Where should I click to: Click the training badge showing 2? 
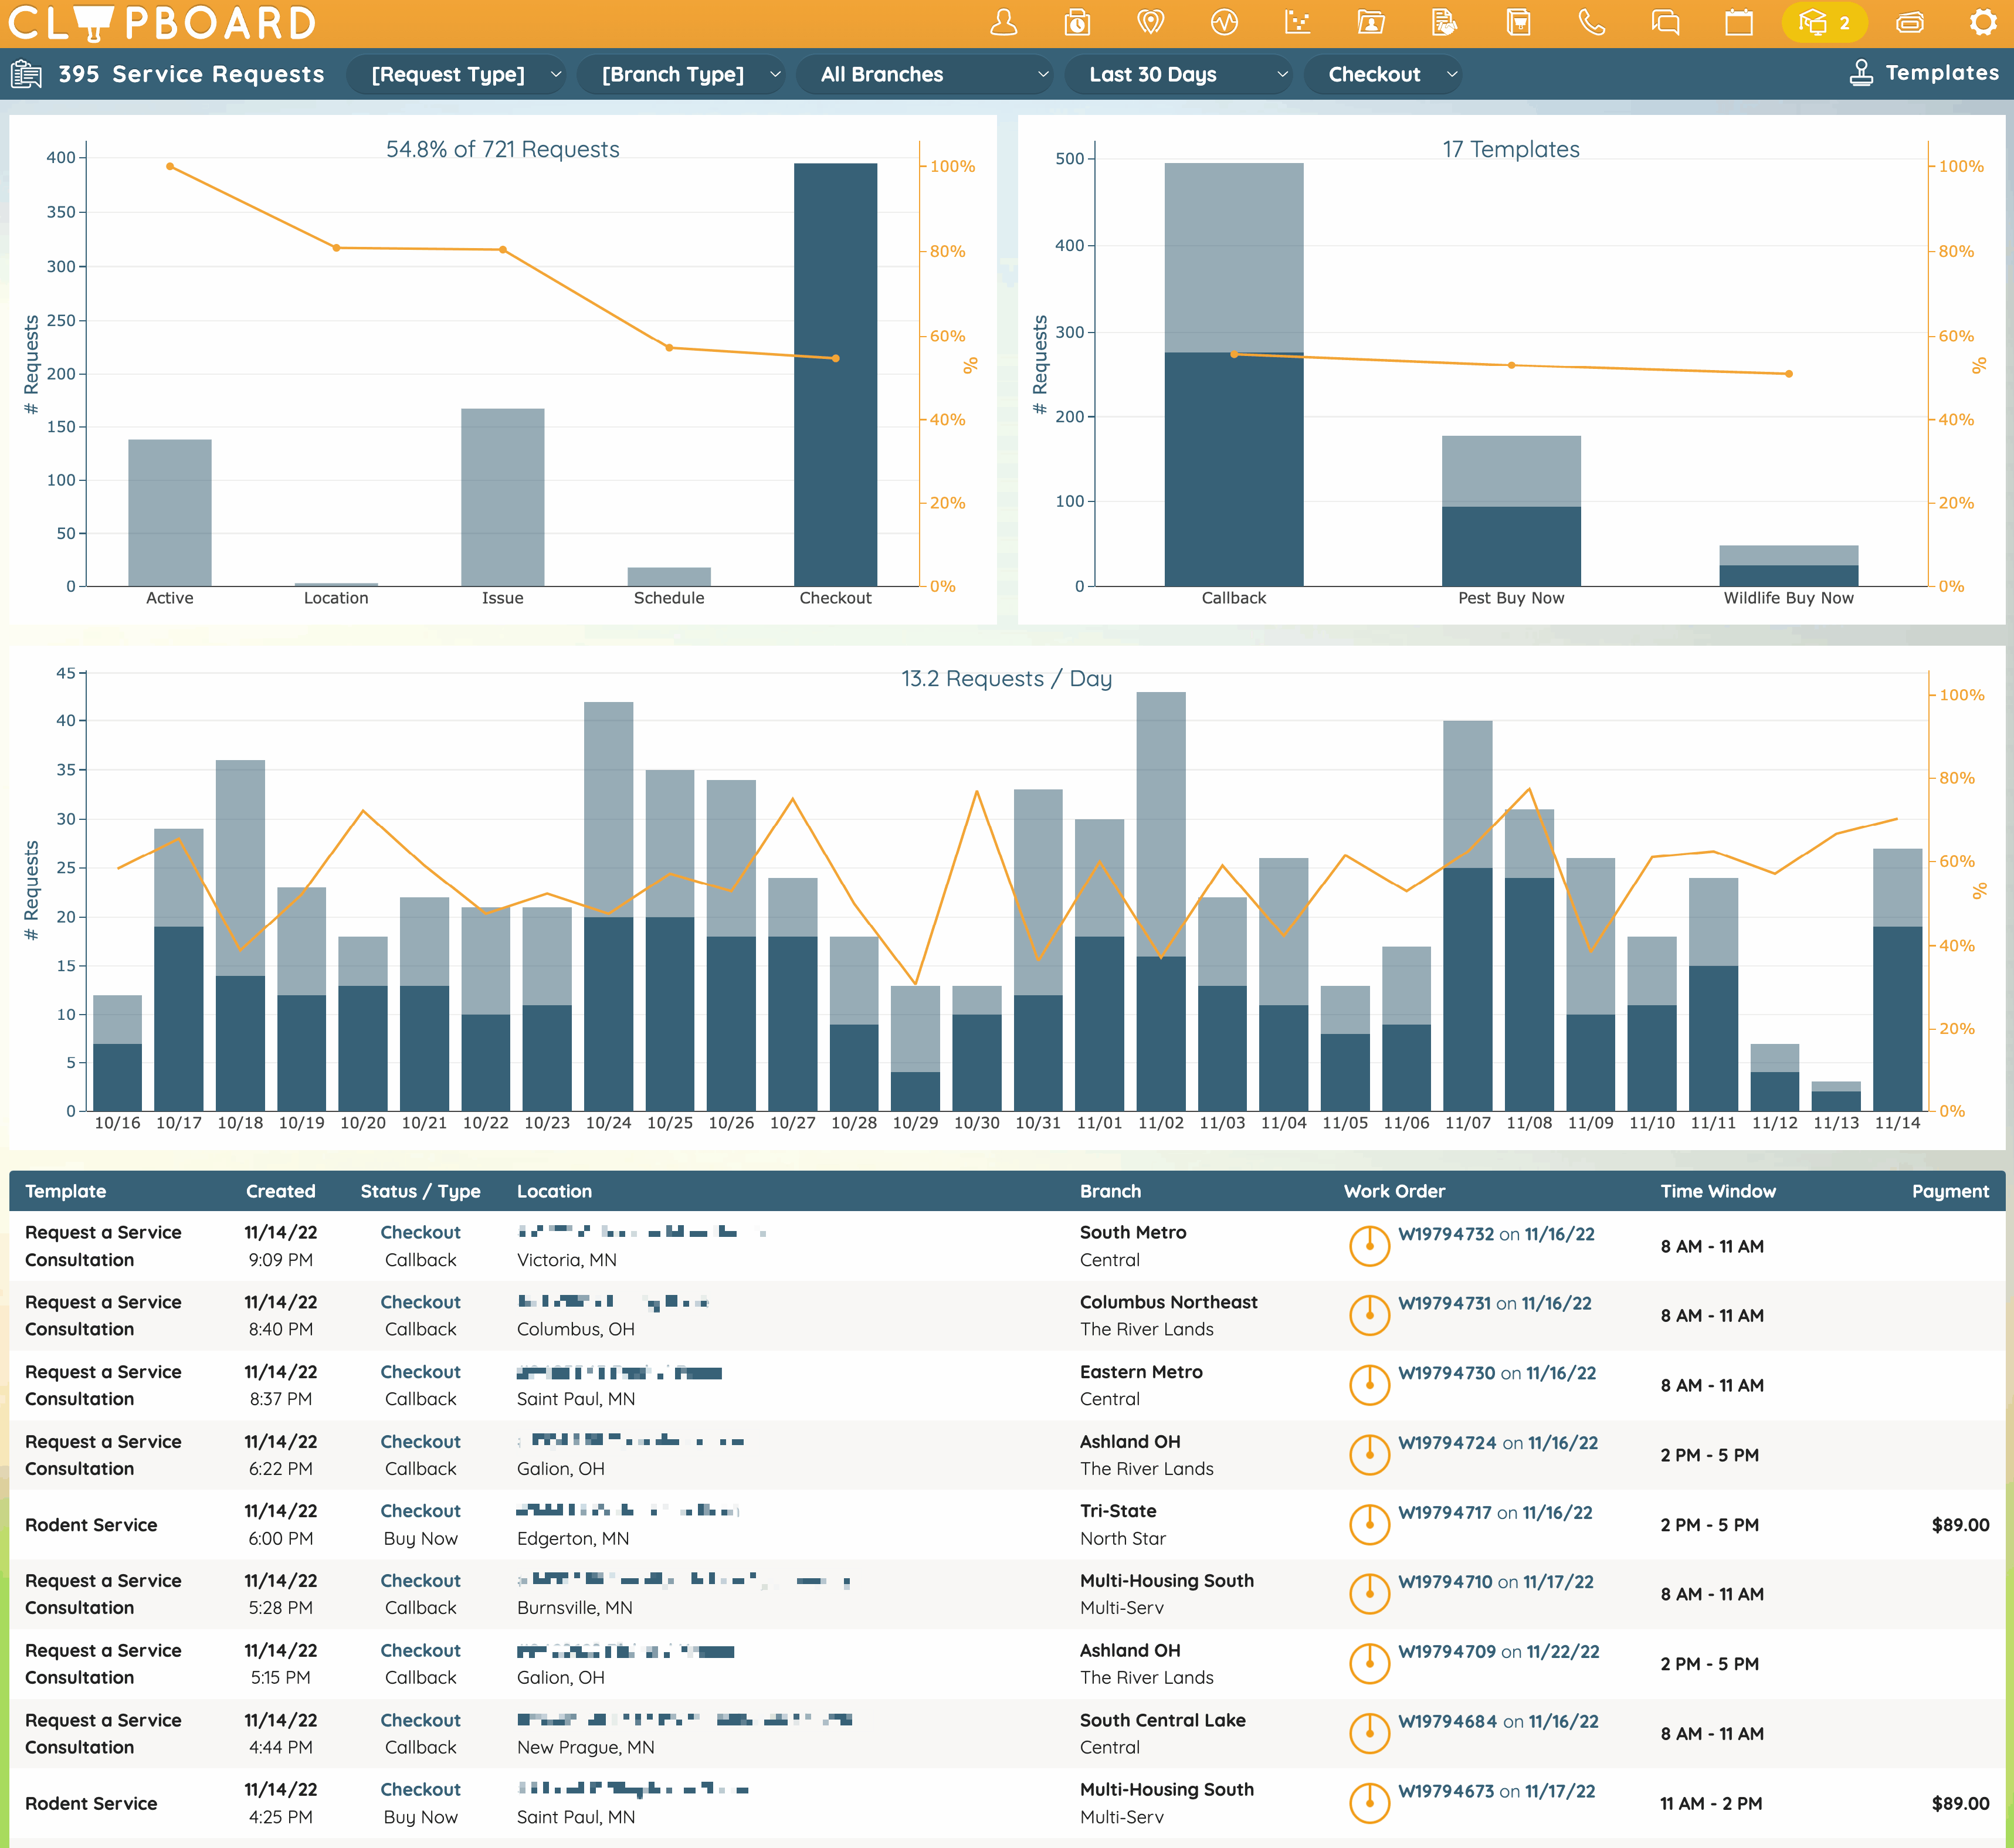(1824, 23)
